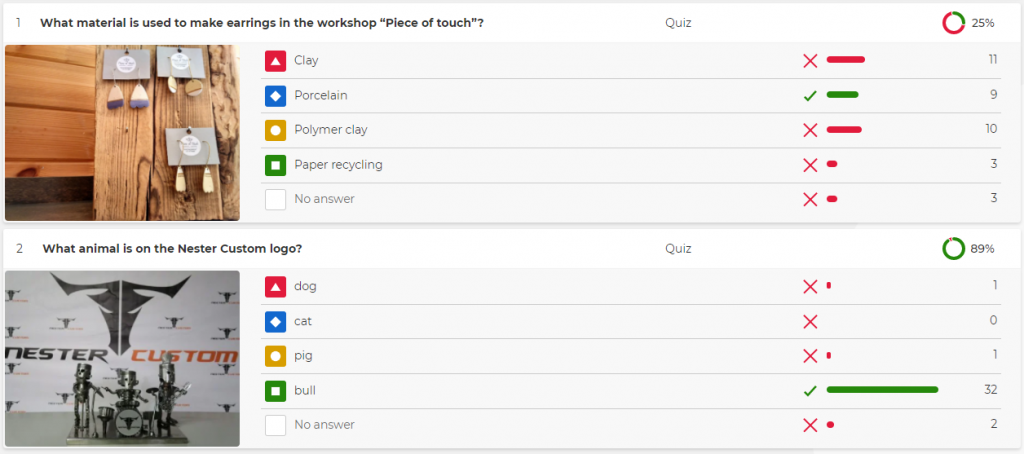Click the green square icon beside bull
This screenshot has width=1024, height=454.
coord(276,391)
